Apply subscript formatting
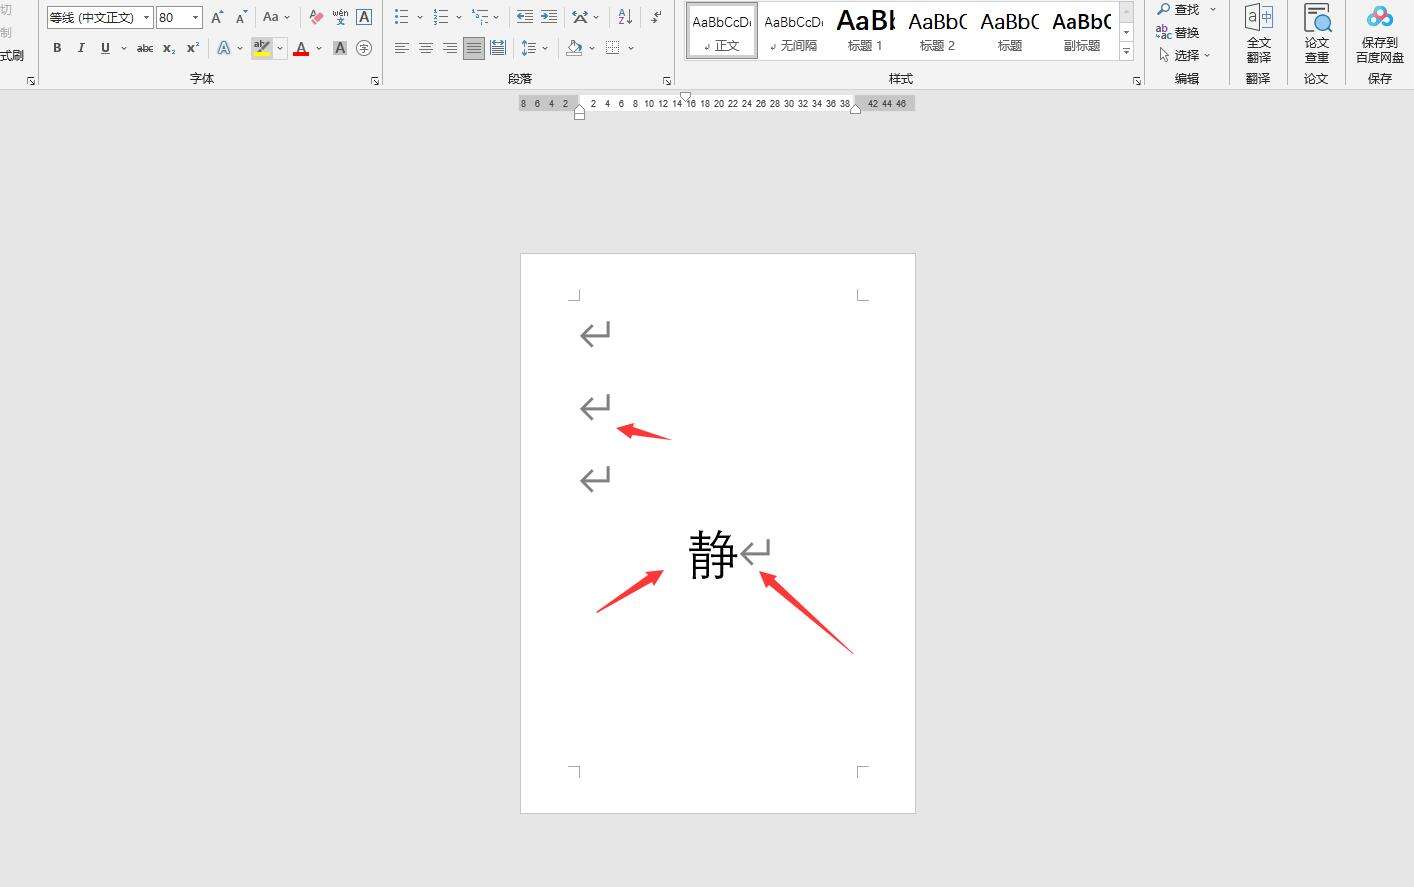Image resolution: width=1414 pixels, height=887 pixels. pyautogui.click(x=169, y=48)
